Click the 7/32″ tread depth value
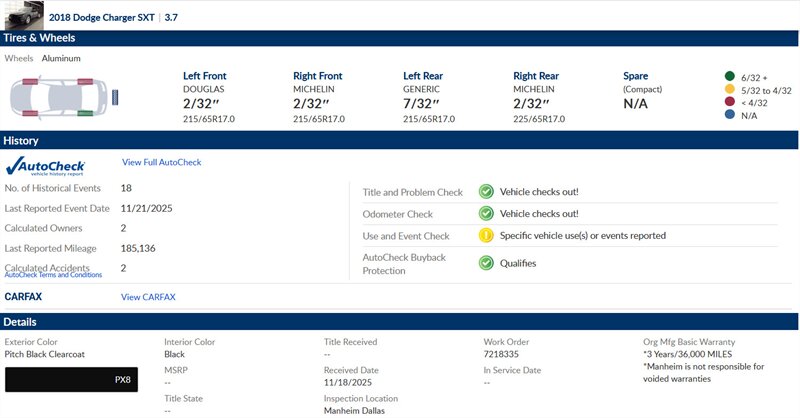The width and height of the screenshot is (800, 418). pos(421,104)
